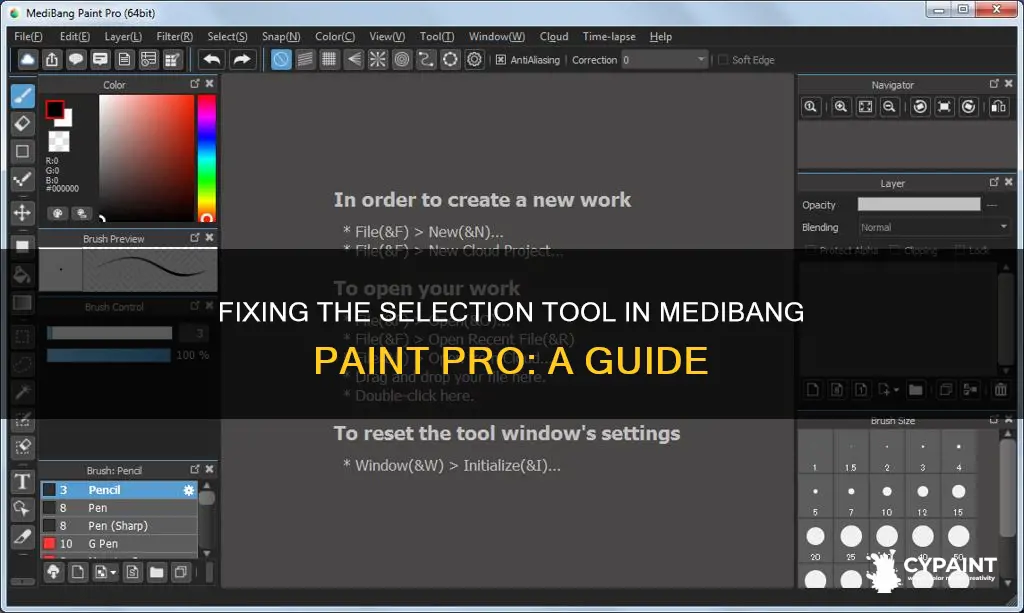This screenshot has height=613, width=1024.
Task: Float the Brush Preview panel
Action: [195, 238]
